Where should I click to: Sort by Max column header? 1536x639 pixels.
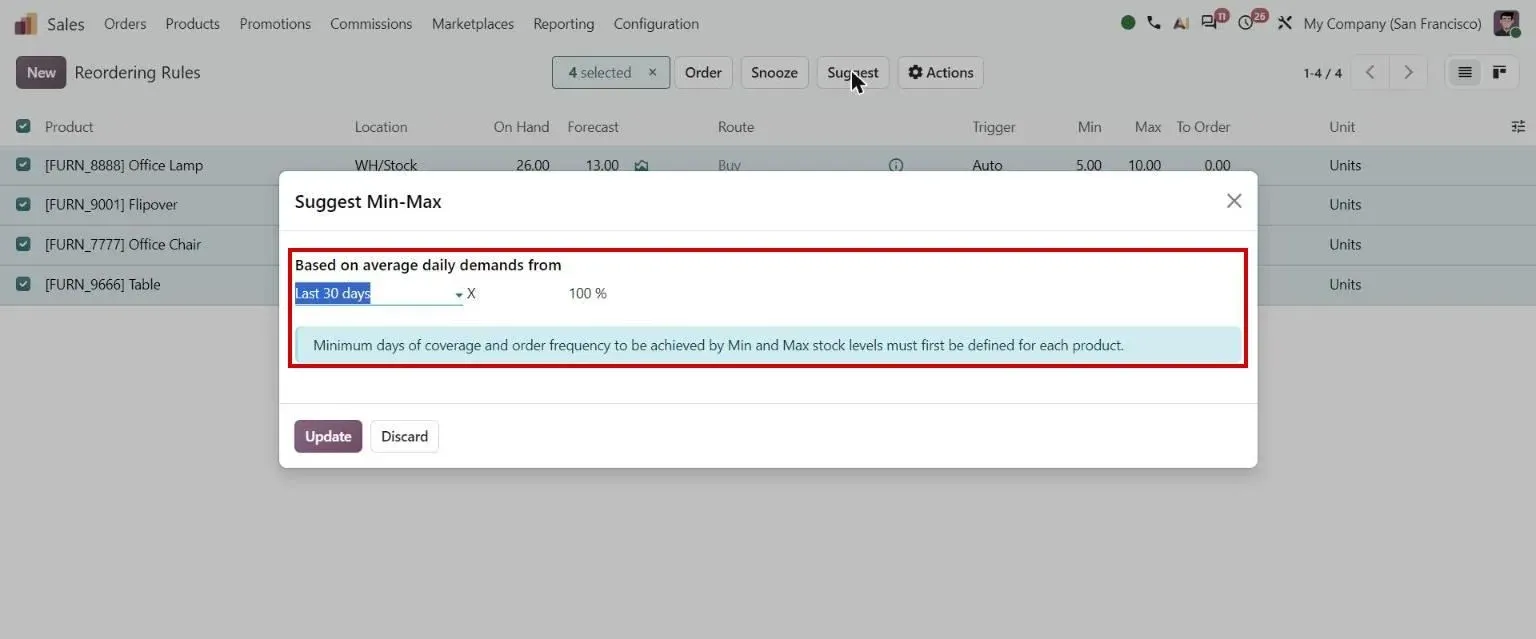click(1148, 127)
